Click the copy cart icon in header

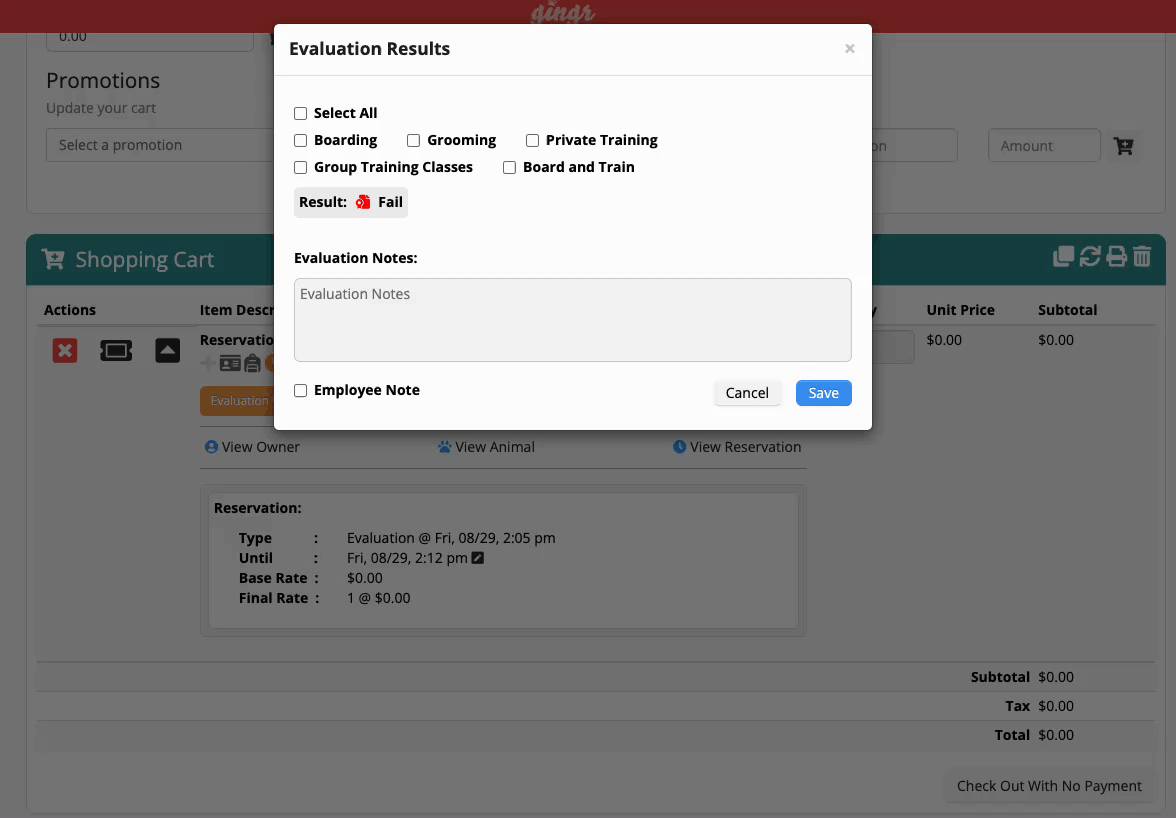click(x=1063, y=257)
